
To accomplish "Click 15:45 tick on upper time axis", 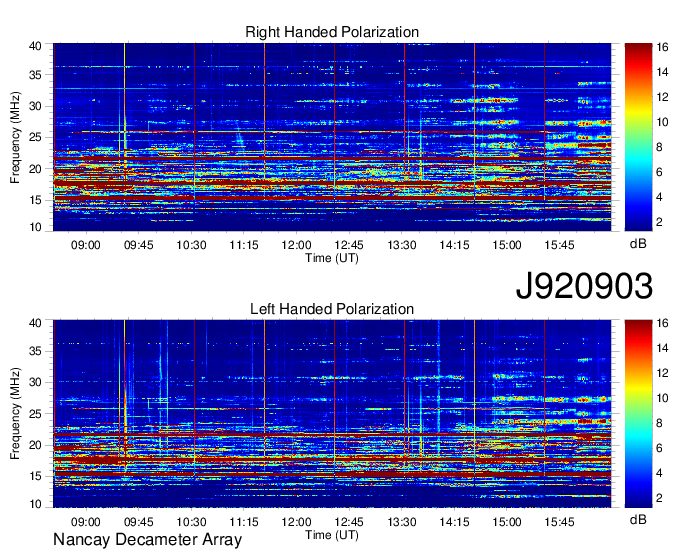I will click(559, 245).
